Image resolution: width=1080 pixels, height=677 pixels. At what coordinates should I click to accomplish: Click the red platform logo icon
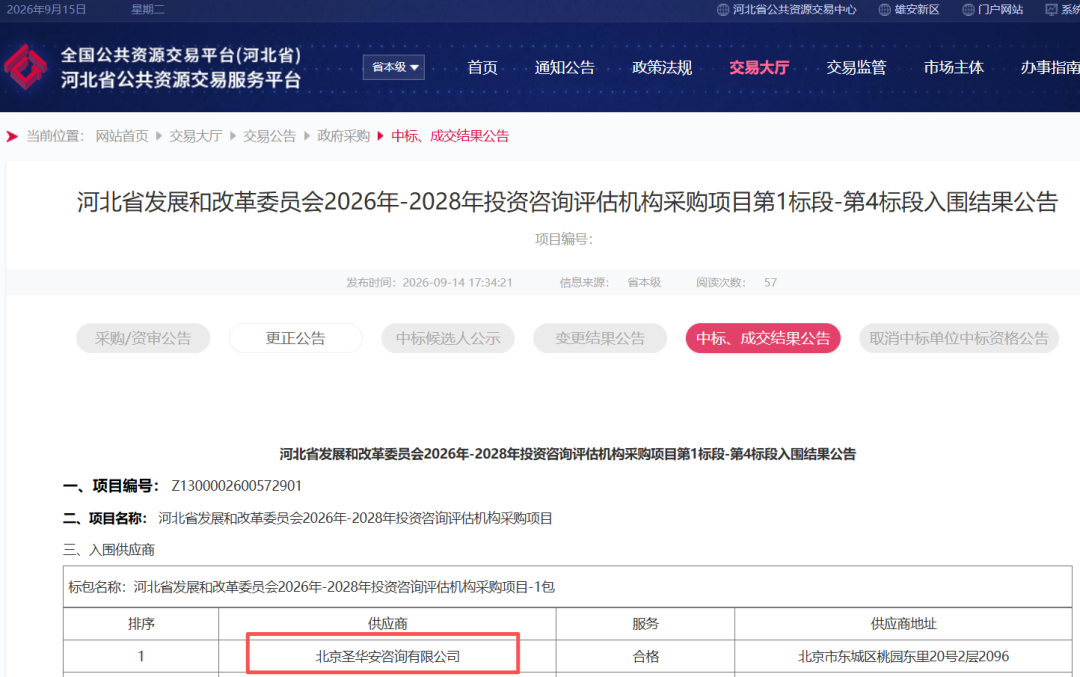[x=26, y=67]
